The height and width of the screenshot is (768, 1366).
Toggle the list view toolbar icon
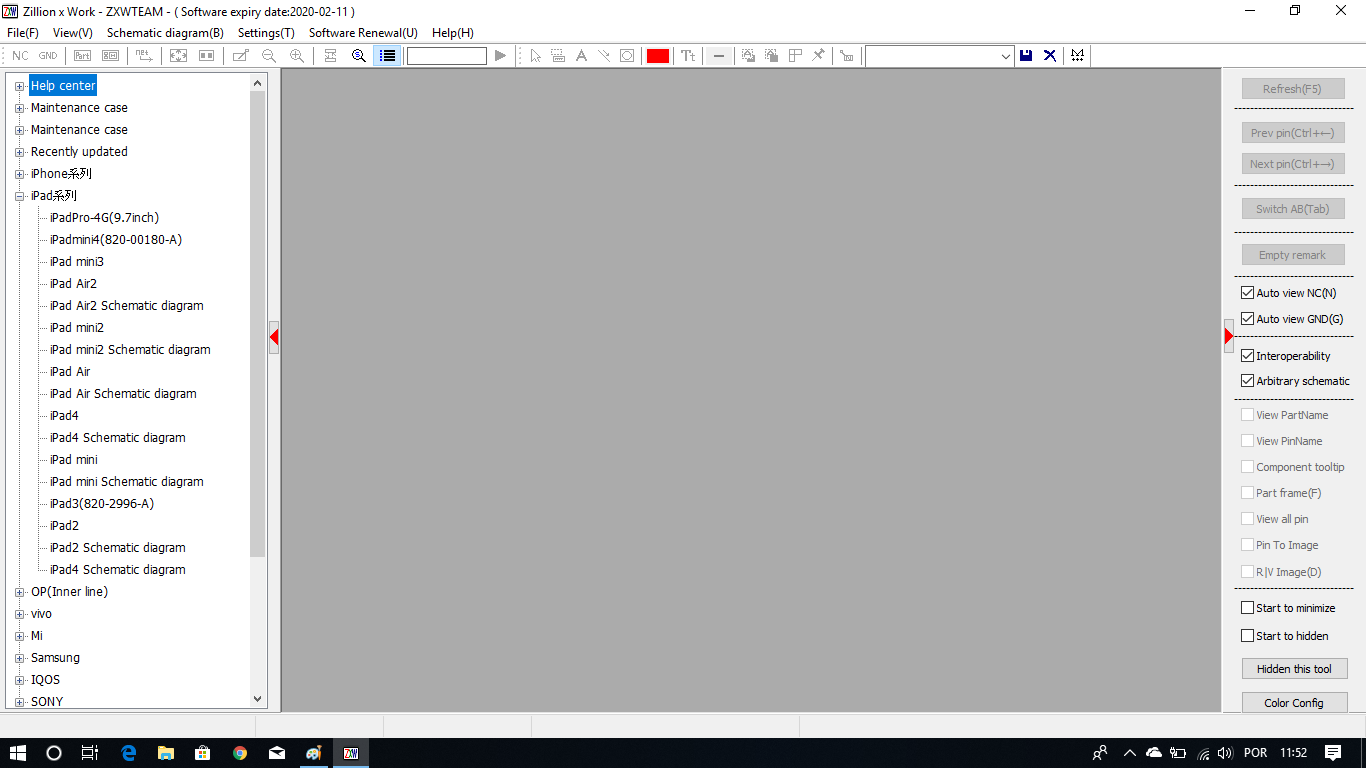pos(387,56)
